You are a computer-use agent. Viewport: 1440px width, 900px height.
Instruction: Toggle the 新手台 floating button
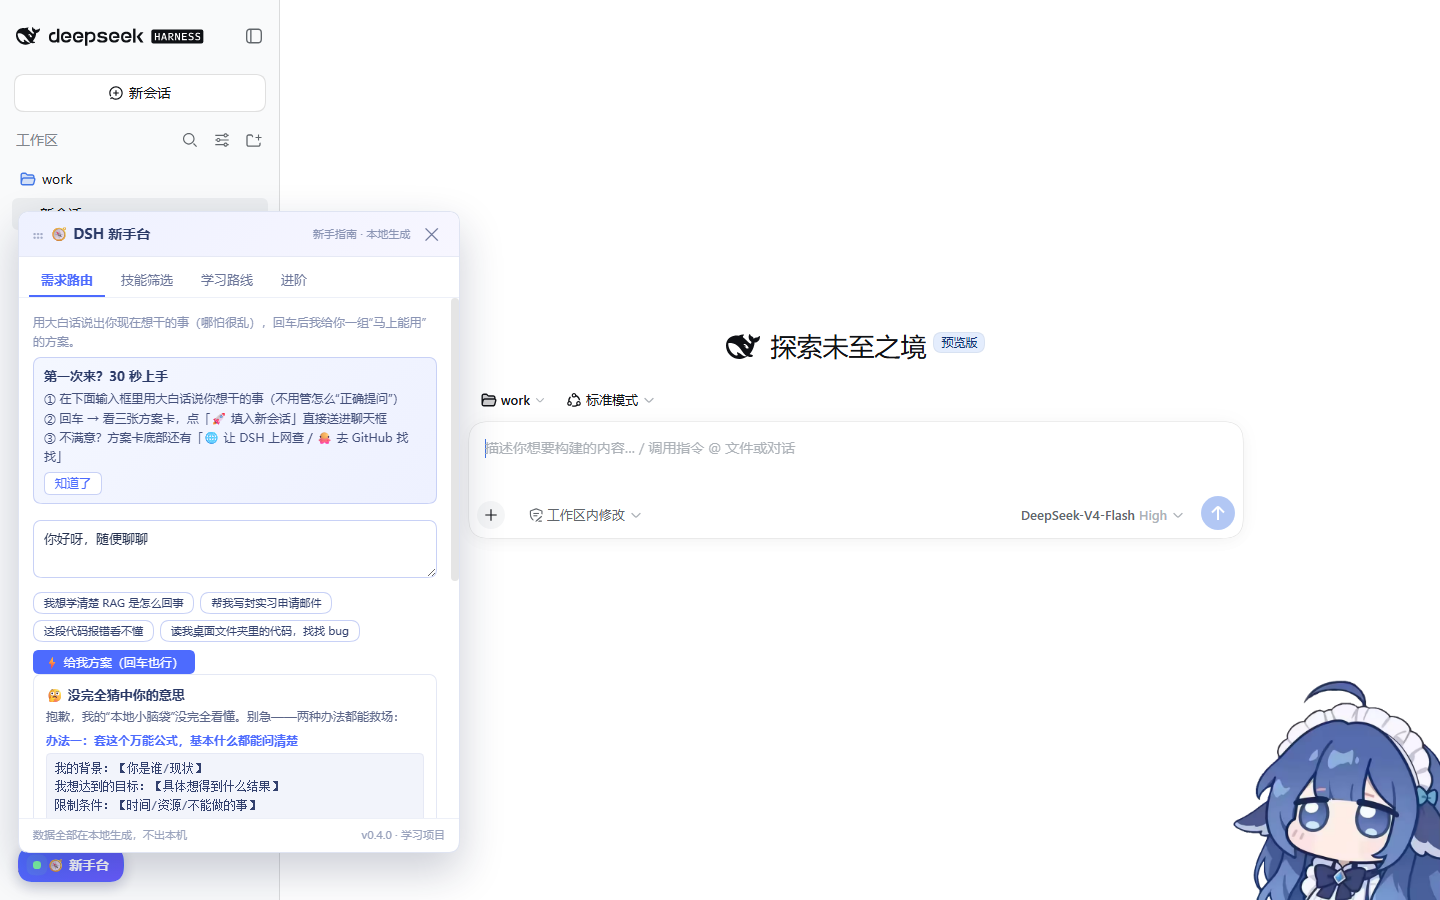(71, 865)
